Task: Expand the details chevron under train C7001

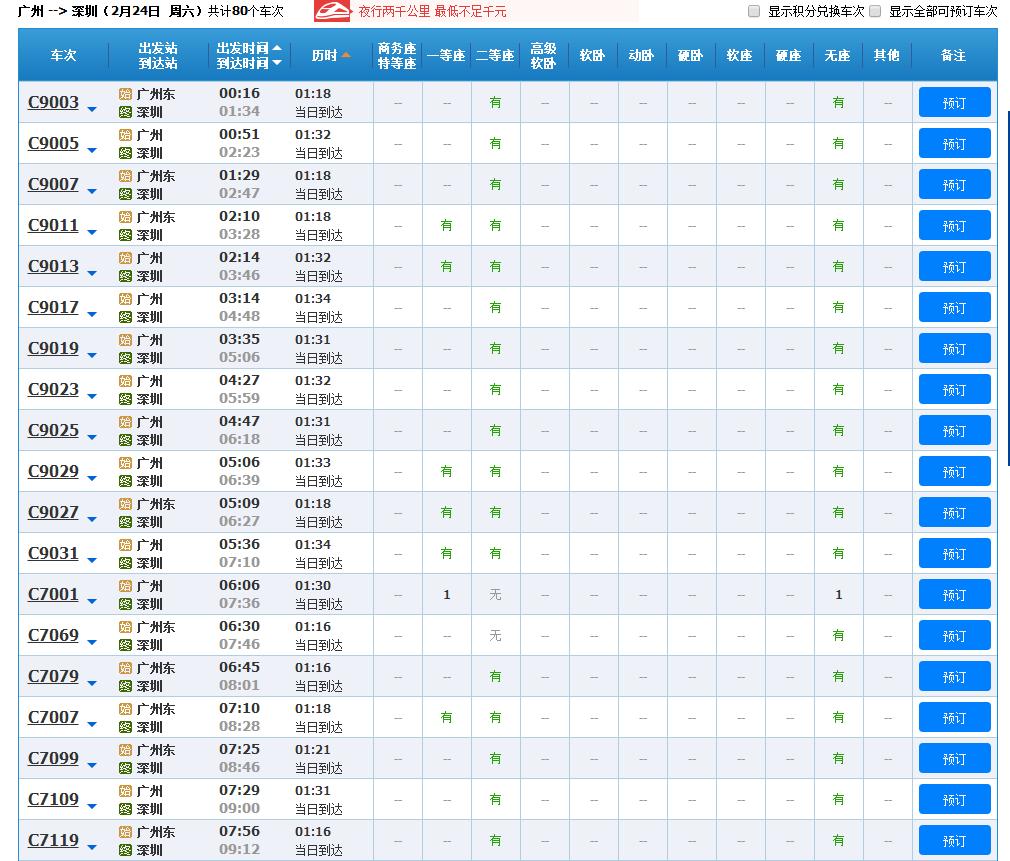Action: tap(89, 600)
